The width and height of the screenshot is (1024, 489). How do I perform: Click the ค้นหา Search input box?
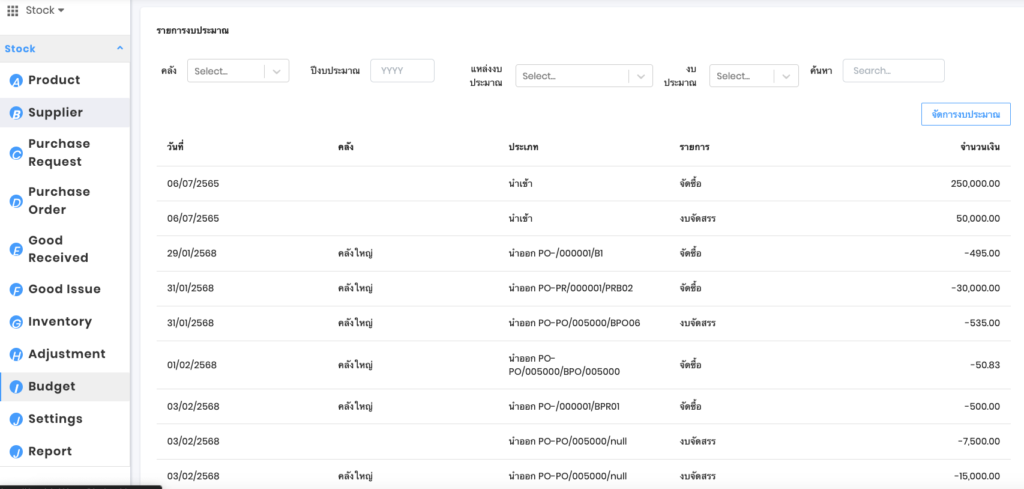pyautogui.click(x=893, y=71)
